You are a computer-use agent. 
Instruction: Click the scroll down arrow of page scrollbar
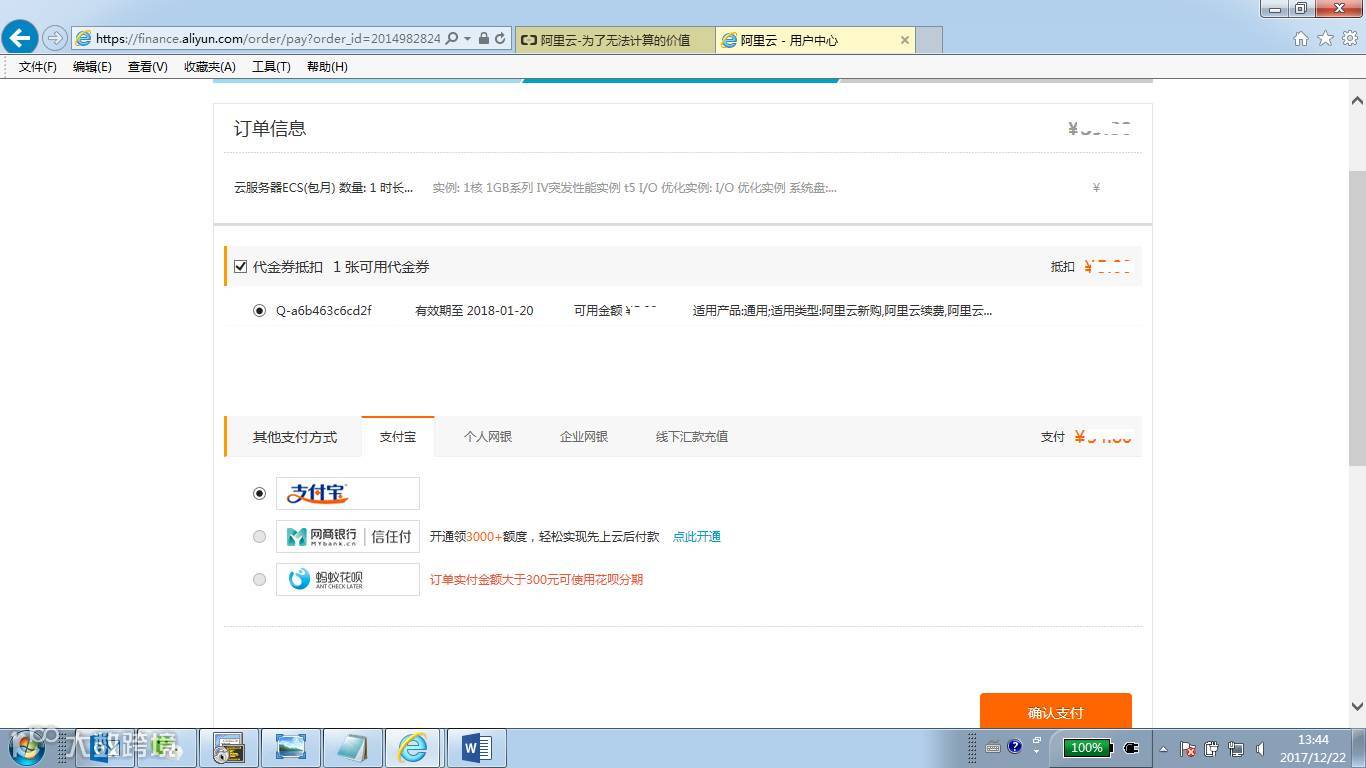pos(1357,706)
